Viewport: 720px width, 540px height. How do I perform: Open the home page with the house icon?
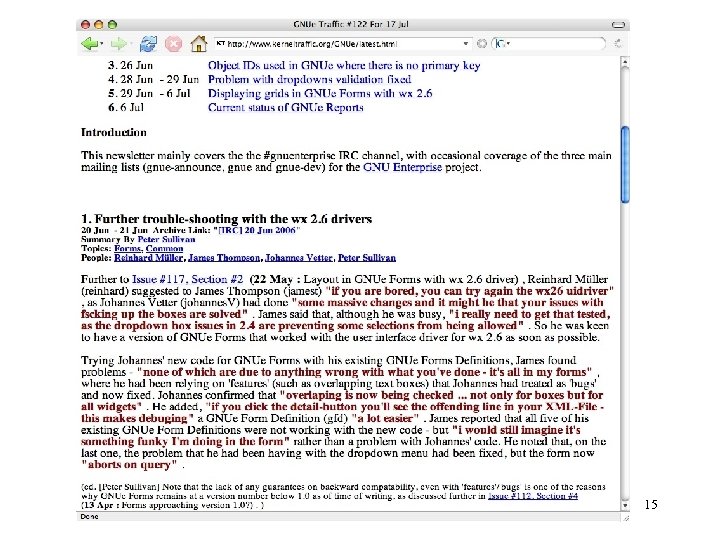click(199, 44)
